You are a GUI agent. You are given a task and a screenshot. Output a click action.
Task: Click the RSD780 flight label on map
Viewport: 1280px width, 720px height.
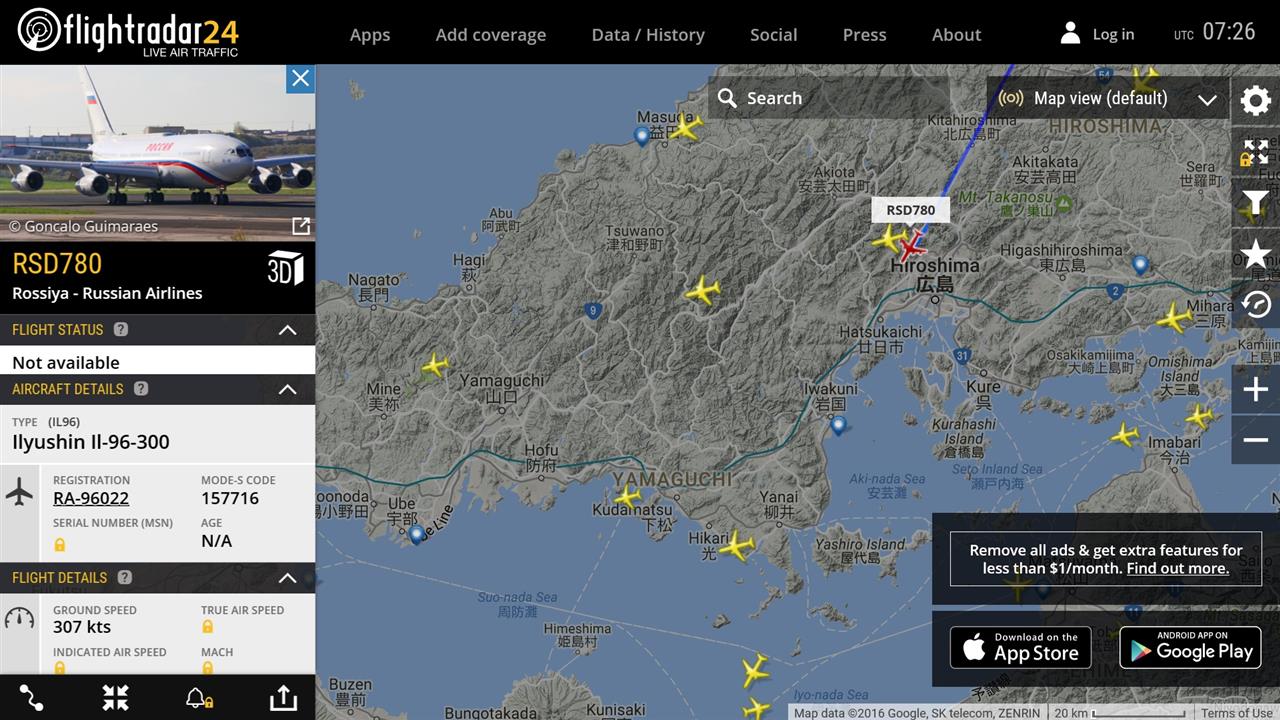coord(911,210)
